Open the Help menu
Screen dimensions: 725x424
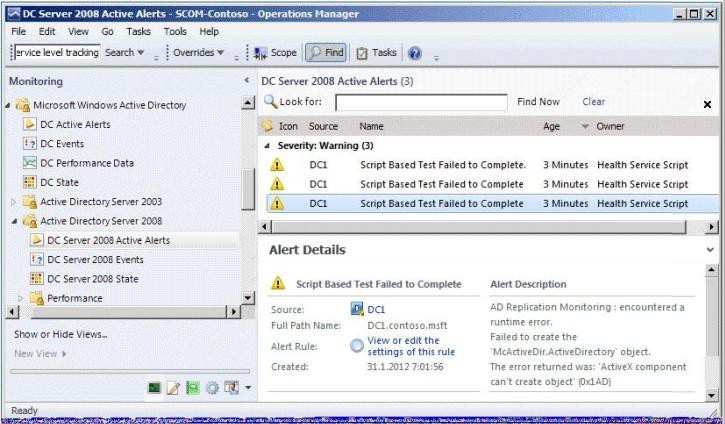pos(209,31)
